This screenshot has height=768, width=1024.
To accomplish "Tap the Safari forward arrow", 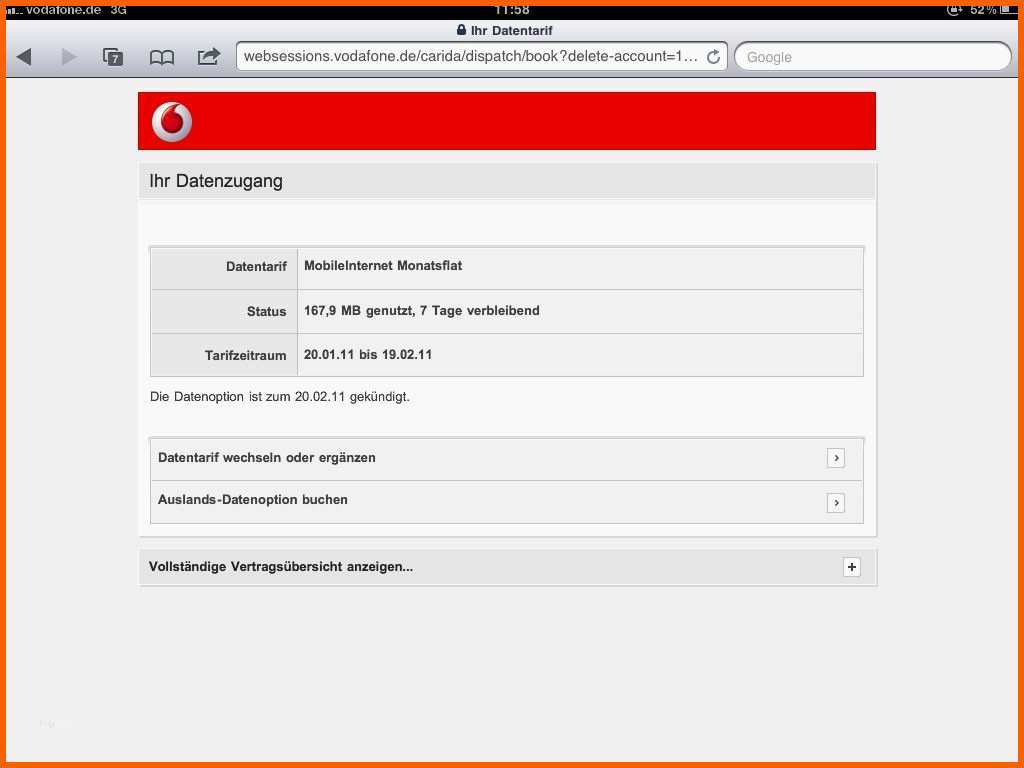I will pyautogui.click(x=69, y=57).
